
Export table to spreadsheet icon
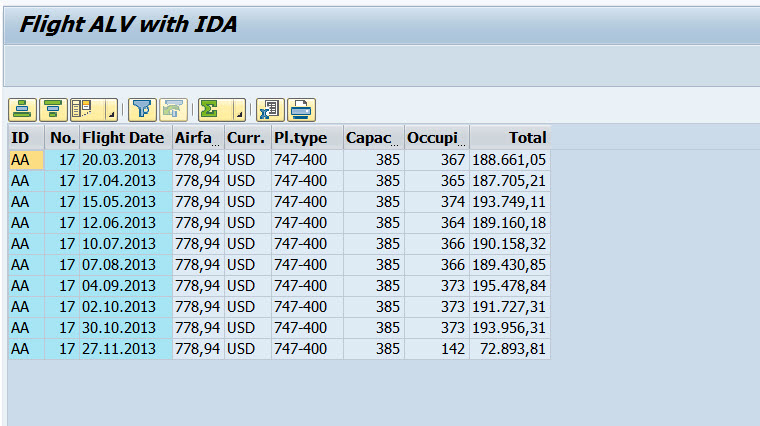pyautogui.click(x=270, y=109)
